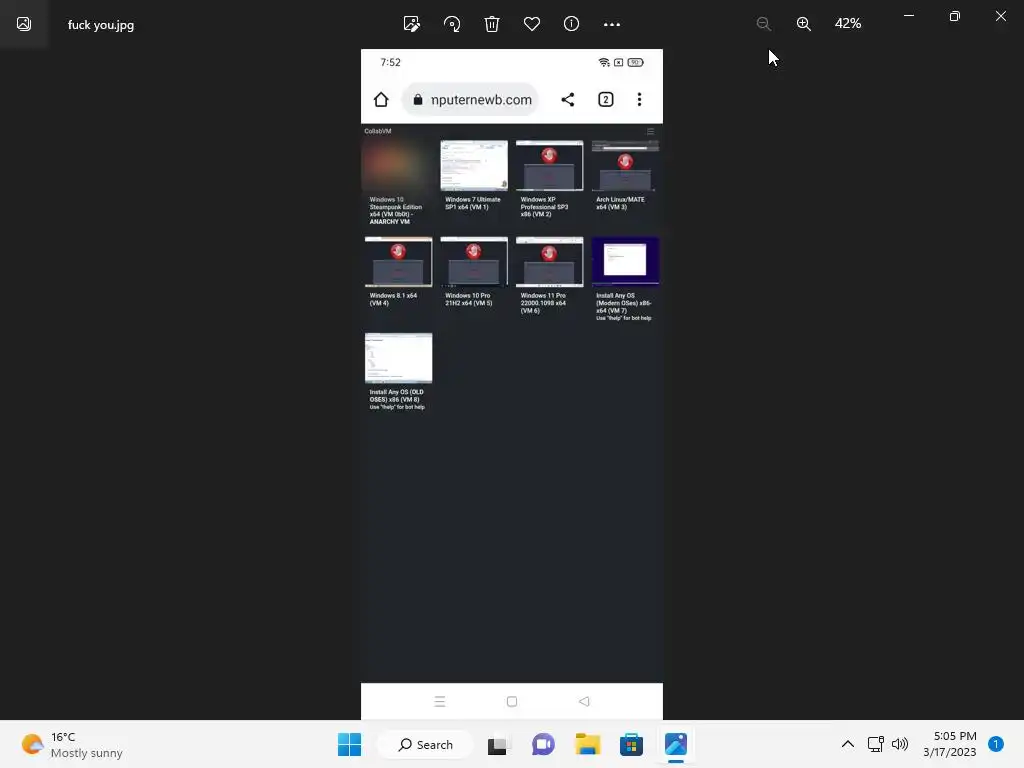Screen dimensions: 1024x768
Task: Click the network status tray icon
Action: pos(875,744)
